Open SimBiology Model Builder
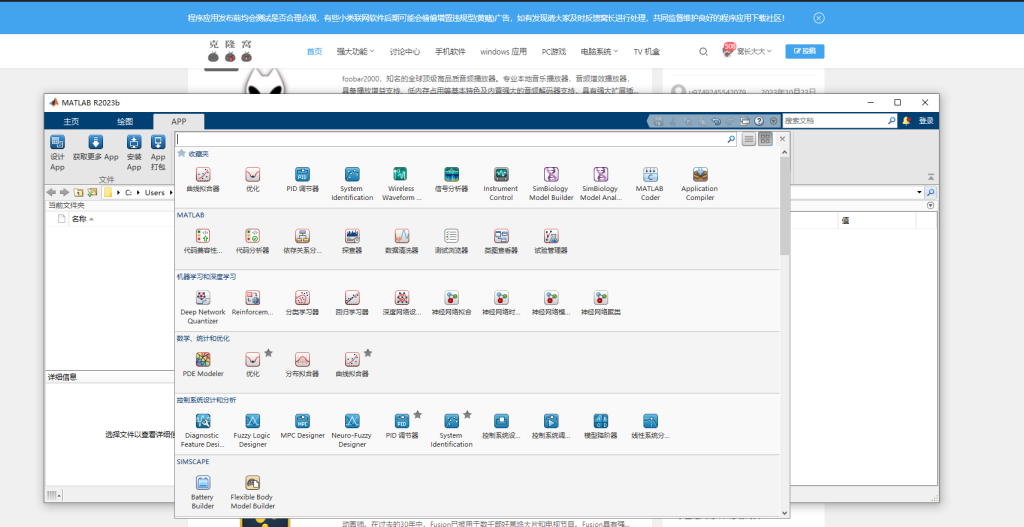Screen dimensions: 1024x527 click(x=551, y=184)
